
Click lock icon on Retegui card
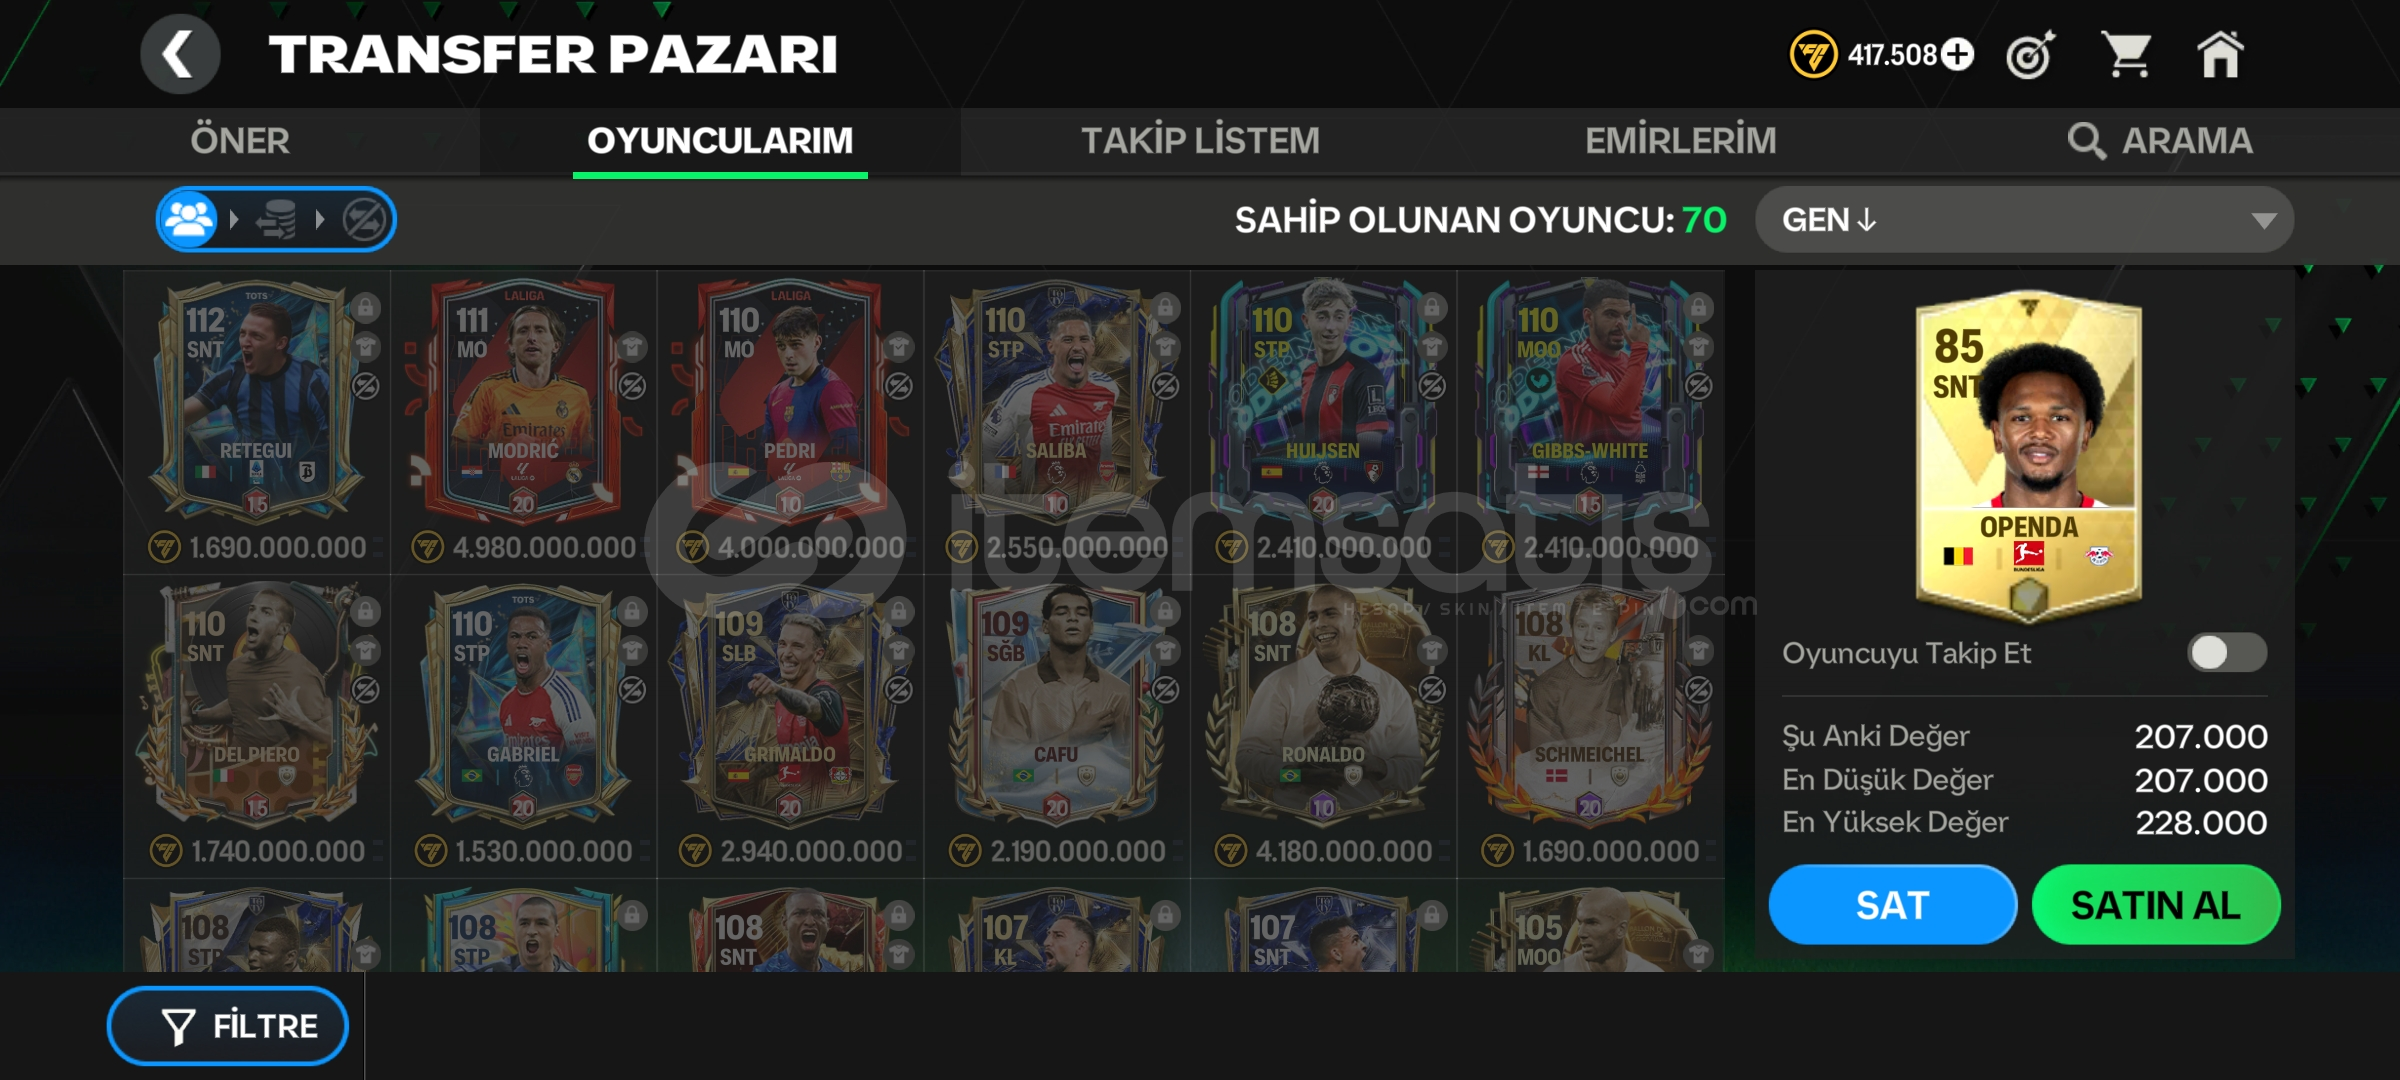click(366, 307)
